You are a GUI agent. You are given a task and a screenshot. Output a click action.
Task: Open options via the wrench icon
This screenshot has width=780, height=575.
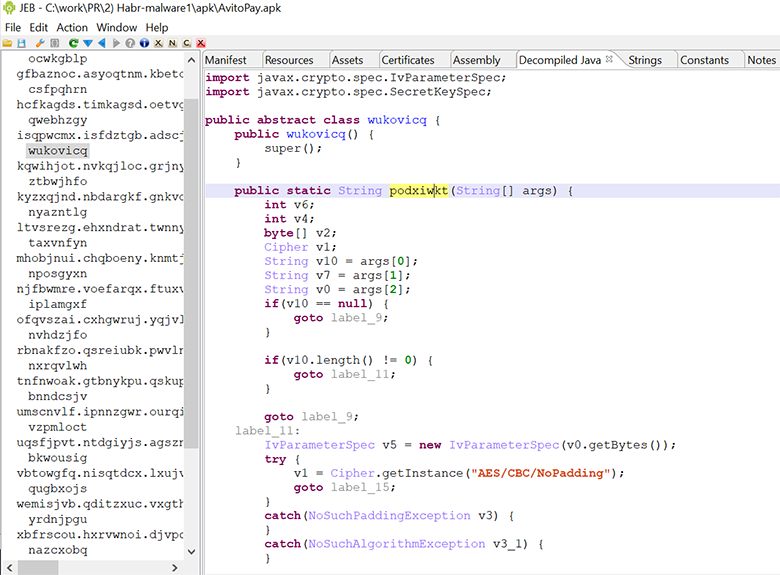(x=40, y=43)
